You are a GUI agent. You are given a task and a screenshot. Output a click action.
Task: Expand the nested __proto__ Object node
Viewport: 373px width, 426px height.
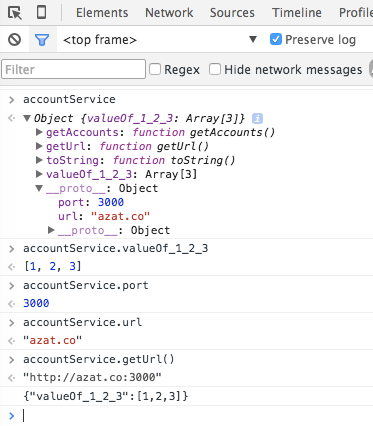[51, 230]
